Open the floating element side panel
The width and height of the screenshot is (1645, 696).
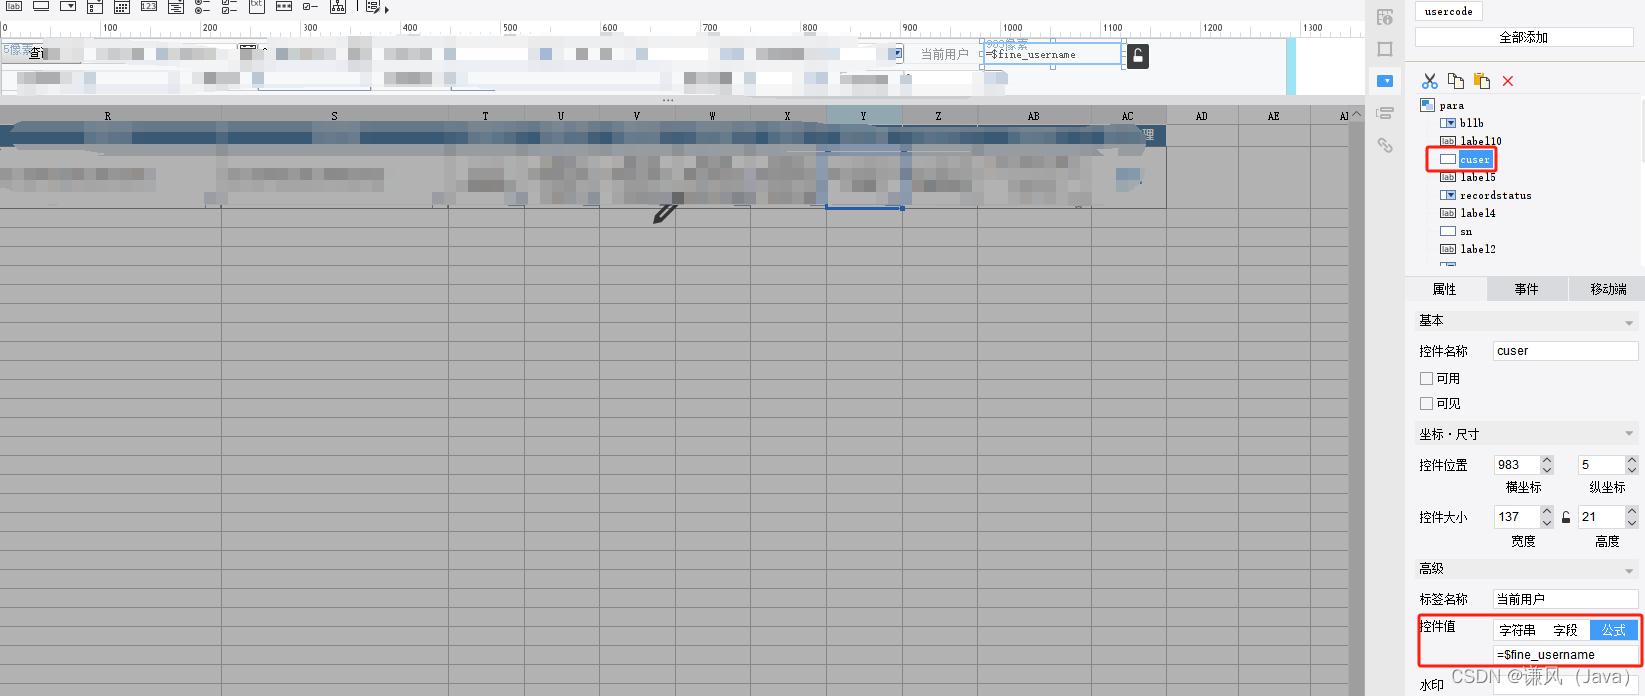coord(1385,49)
